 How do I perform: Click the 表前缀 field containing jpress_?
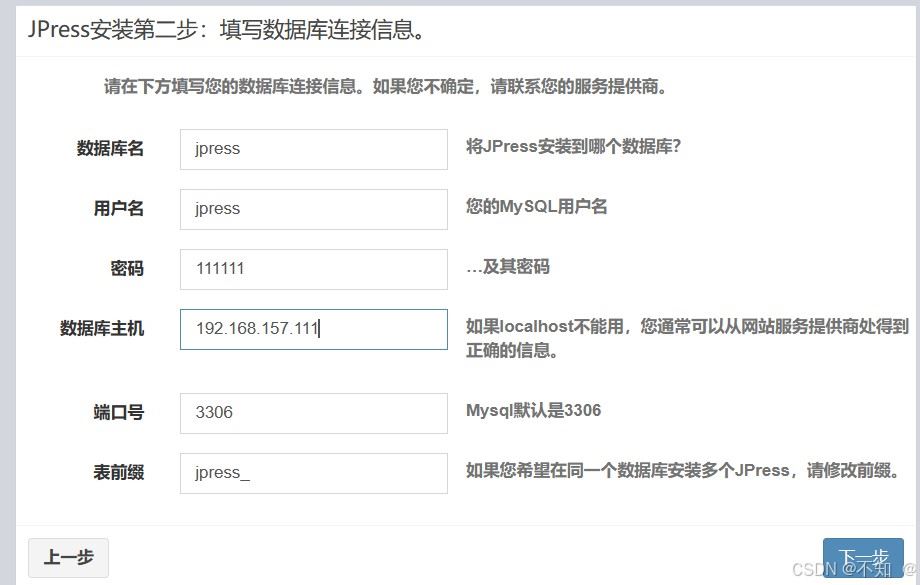coord(313,473)
